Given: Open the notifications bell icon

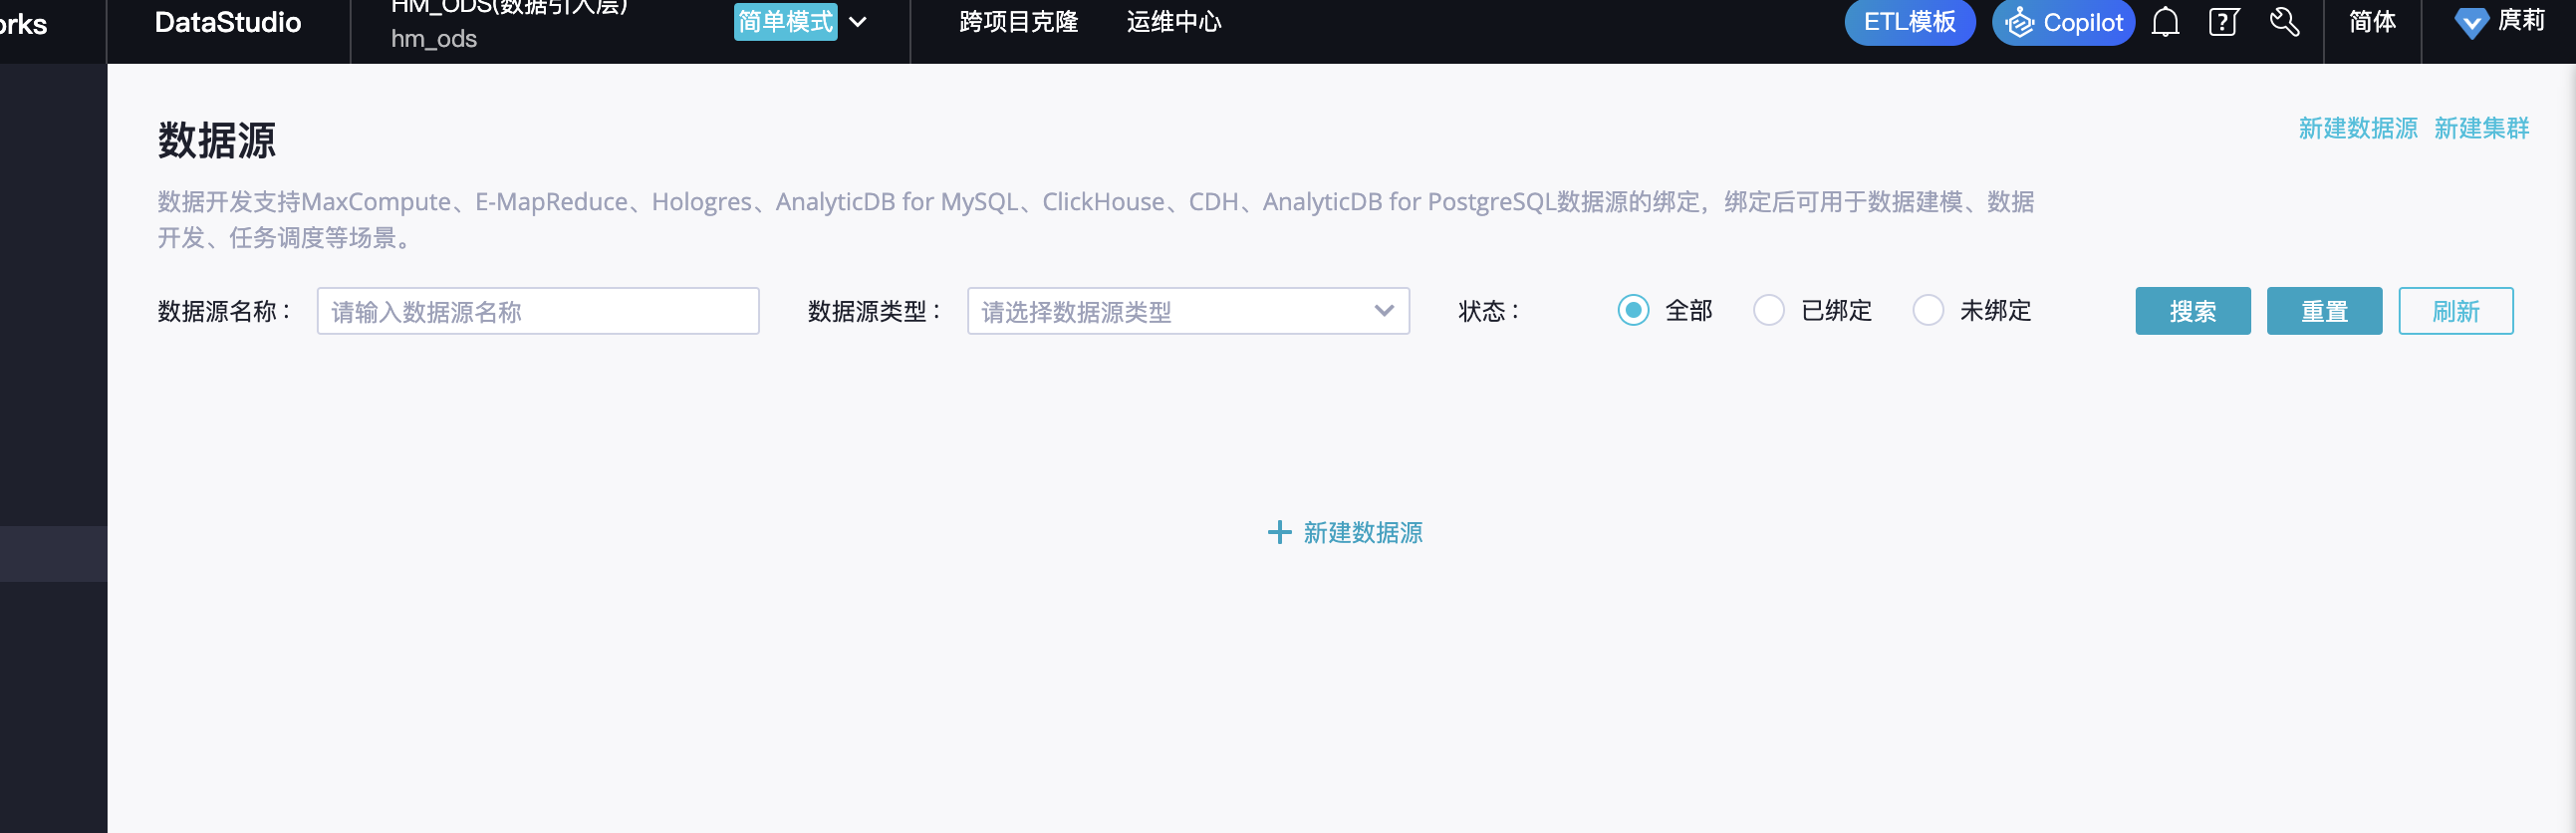Looking at the screenshot, I should (2165, 21).
